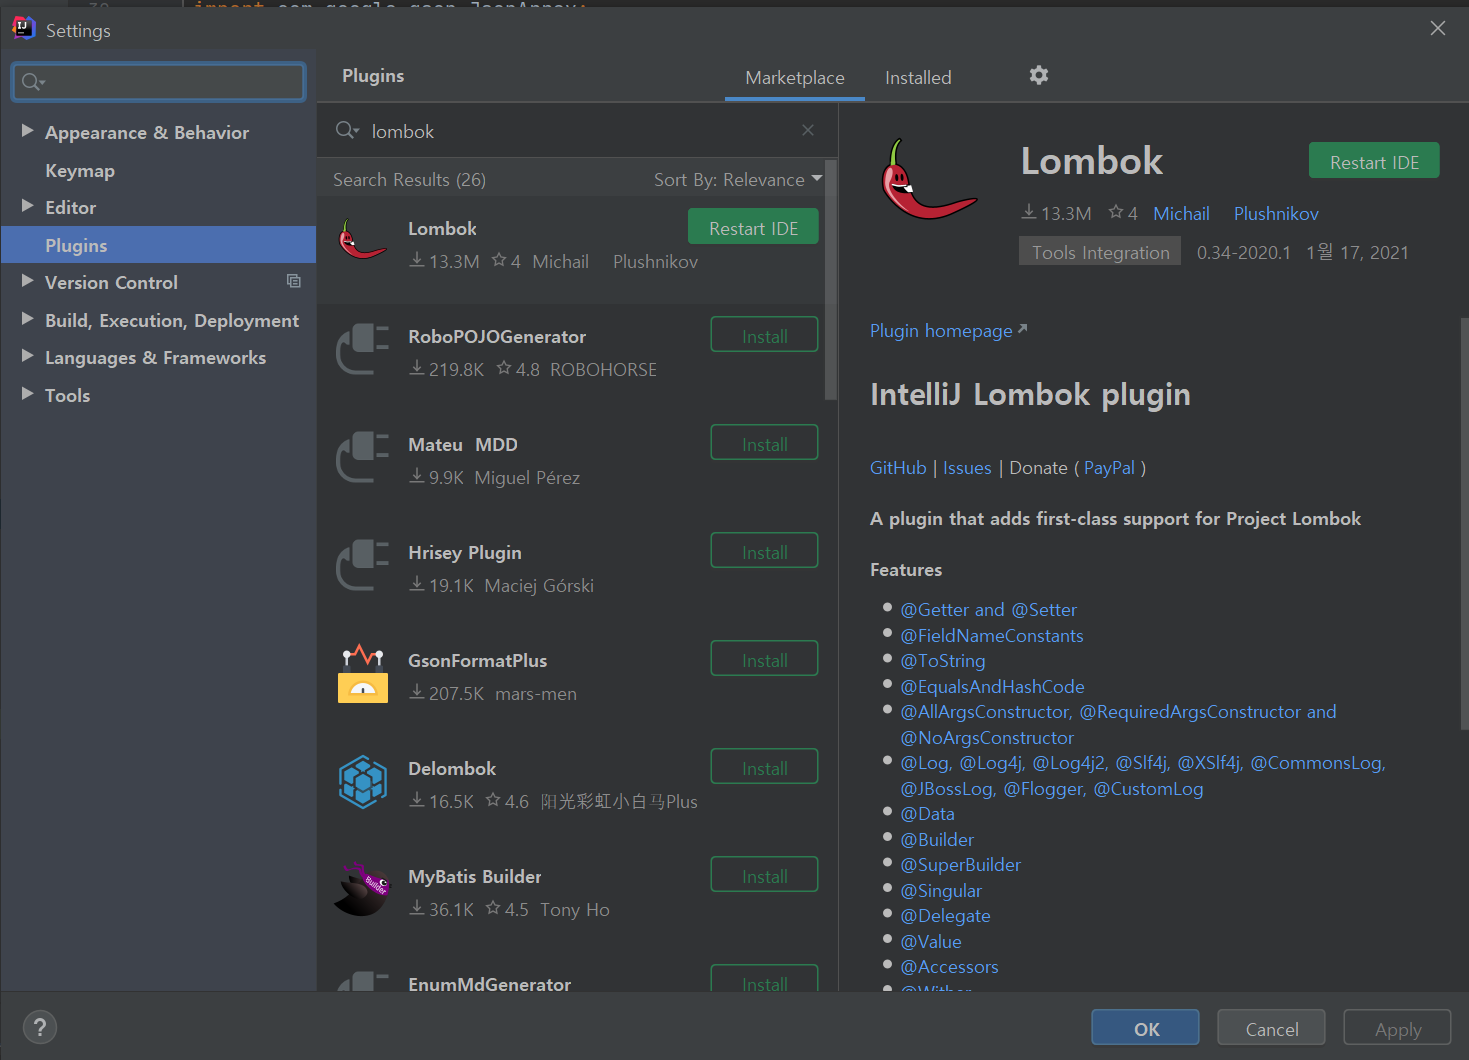Focus the settings search field
The image size is (1469, 1060).
(158, 82)
